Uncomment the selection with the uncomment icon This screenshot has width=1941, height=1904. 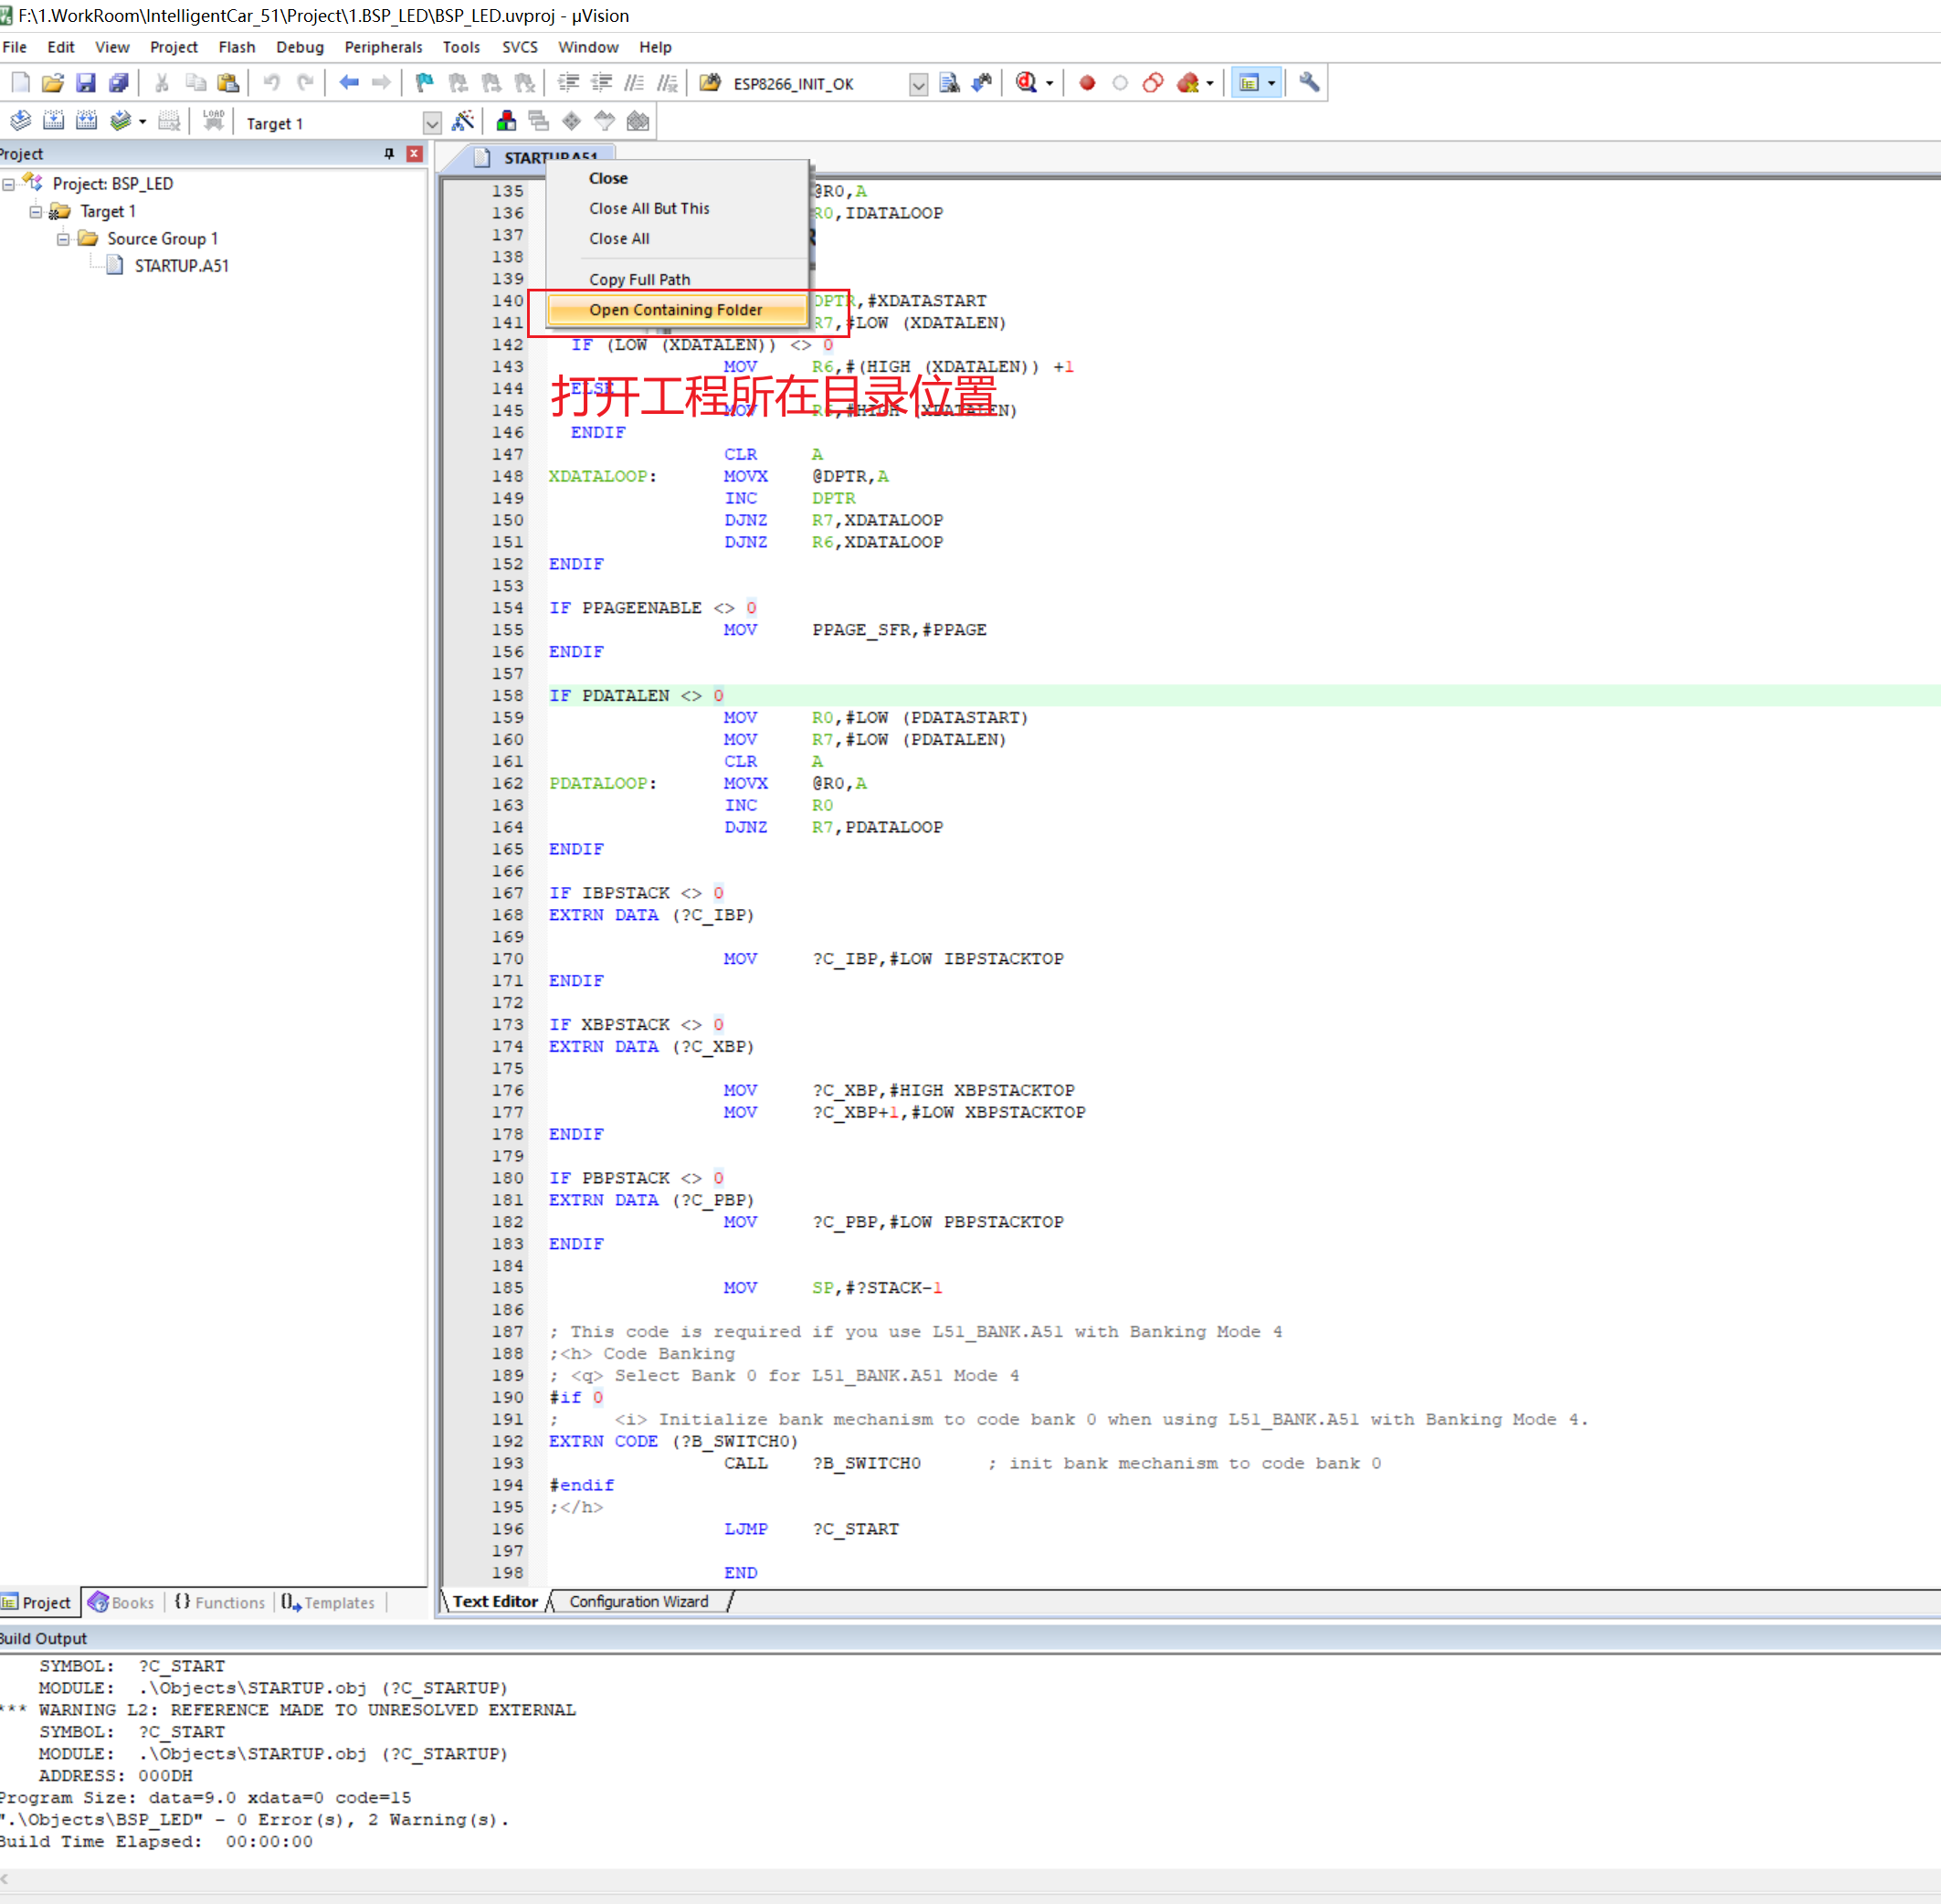tap(667, 83)
